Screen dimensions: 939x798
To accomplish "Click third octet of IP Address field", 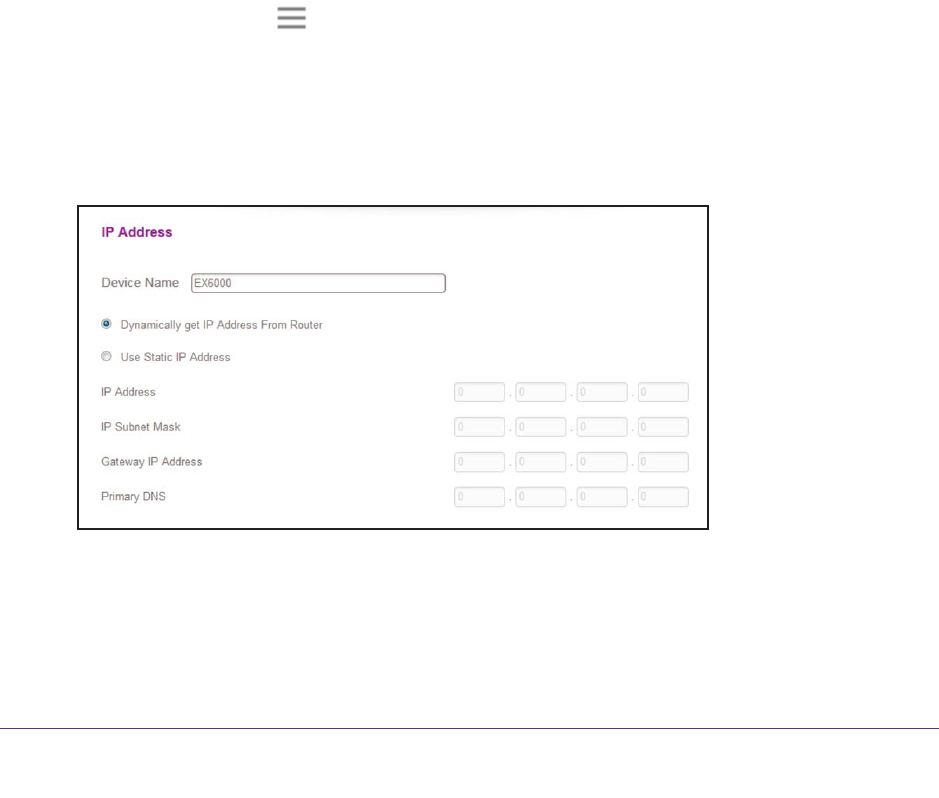I will click(x=602, y=392).
